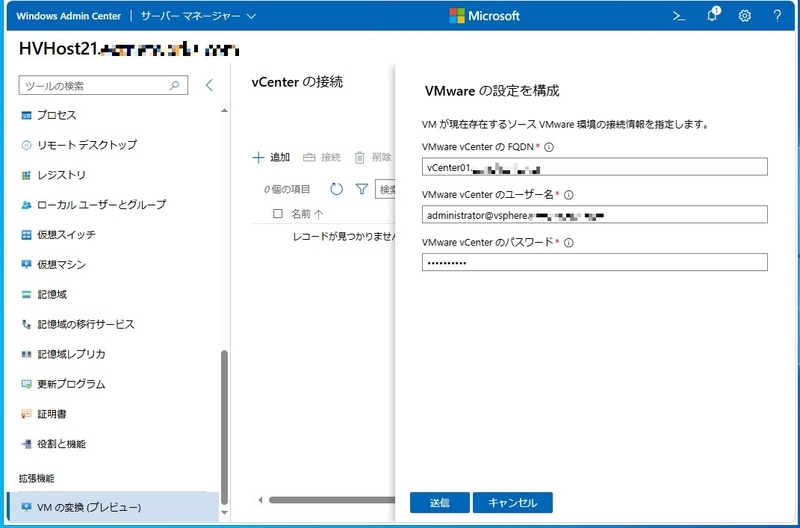Focus the ツールの検索 search field
800x528 pixels.
pos(103,85)
